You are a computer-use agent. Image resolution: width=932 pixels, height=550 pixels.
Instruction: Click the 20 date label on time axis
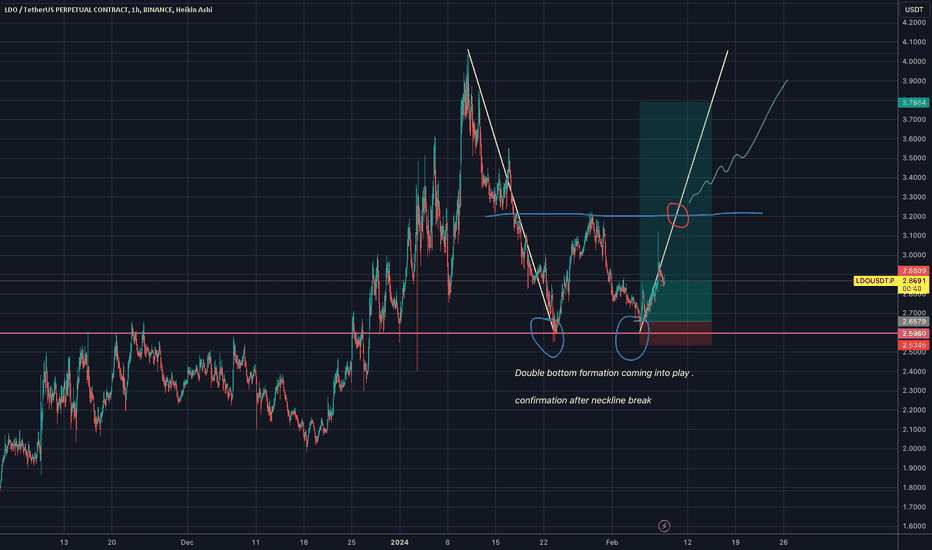[x=112, y=542]
